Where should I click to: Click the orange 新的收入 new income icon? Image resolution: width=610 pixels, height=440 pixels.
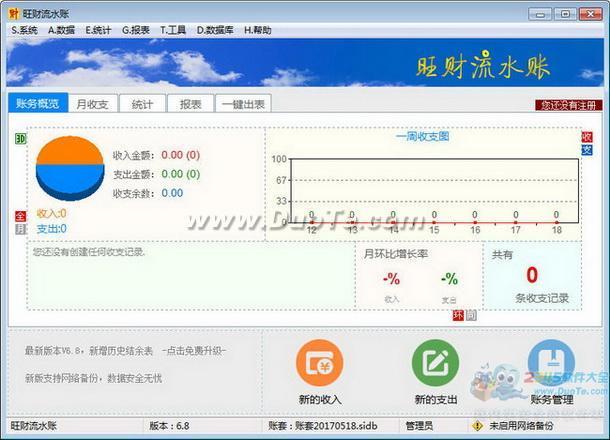pos(319,363)
